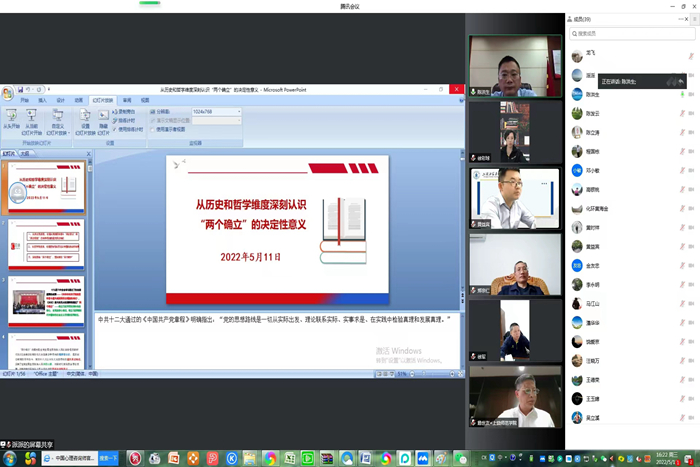700x467 pixels.
Task: Toggle green microphone icon in 陈洪生 row
Action: coord(682,94)
